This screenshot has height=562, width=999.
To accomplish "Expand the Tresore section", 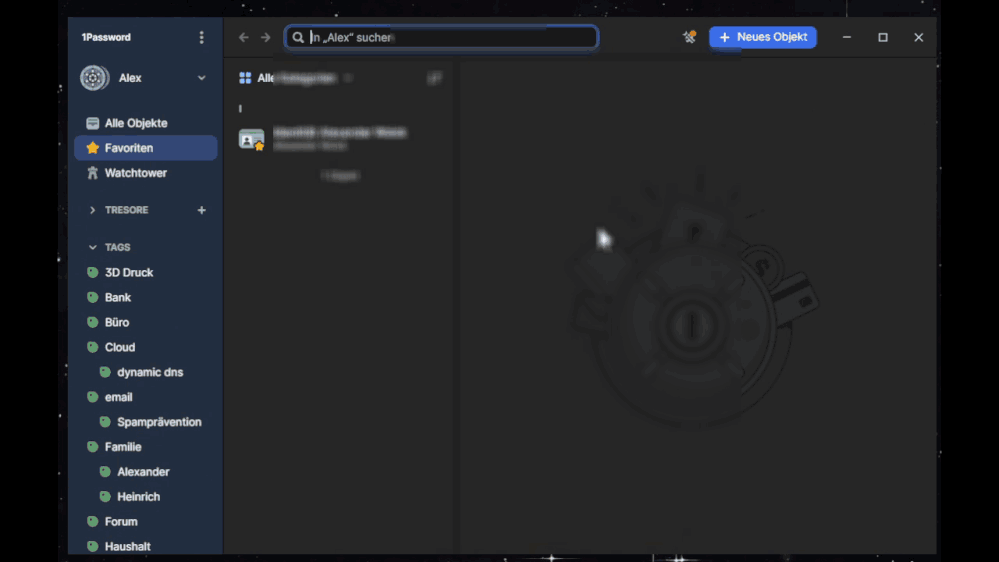I will click(x=93, y=210).
